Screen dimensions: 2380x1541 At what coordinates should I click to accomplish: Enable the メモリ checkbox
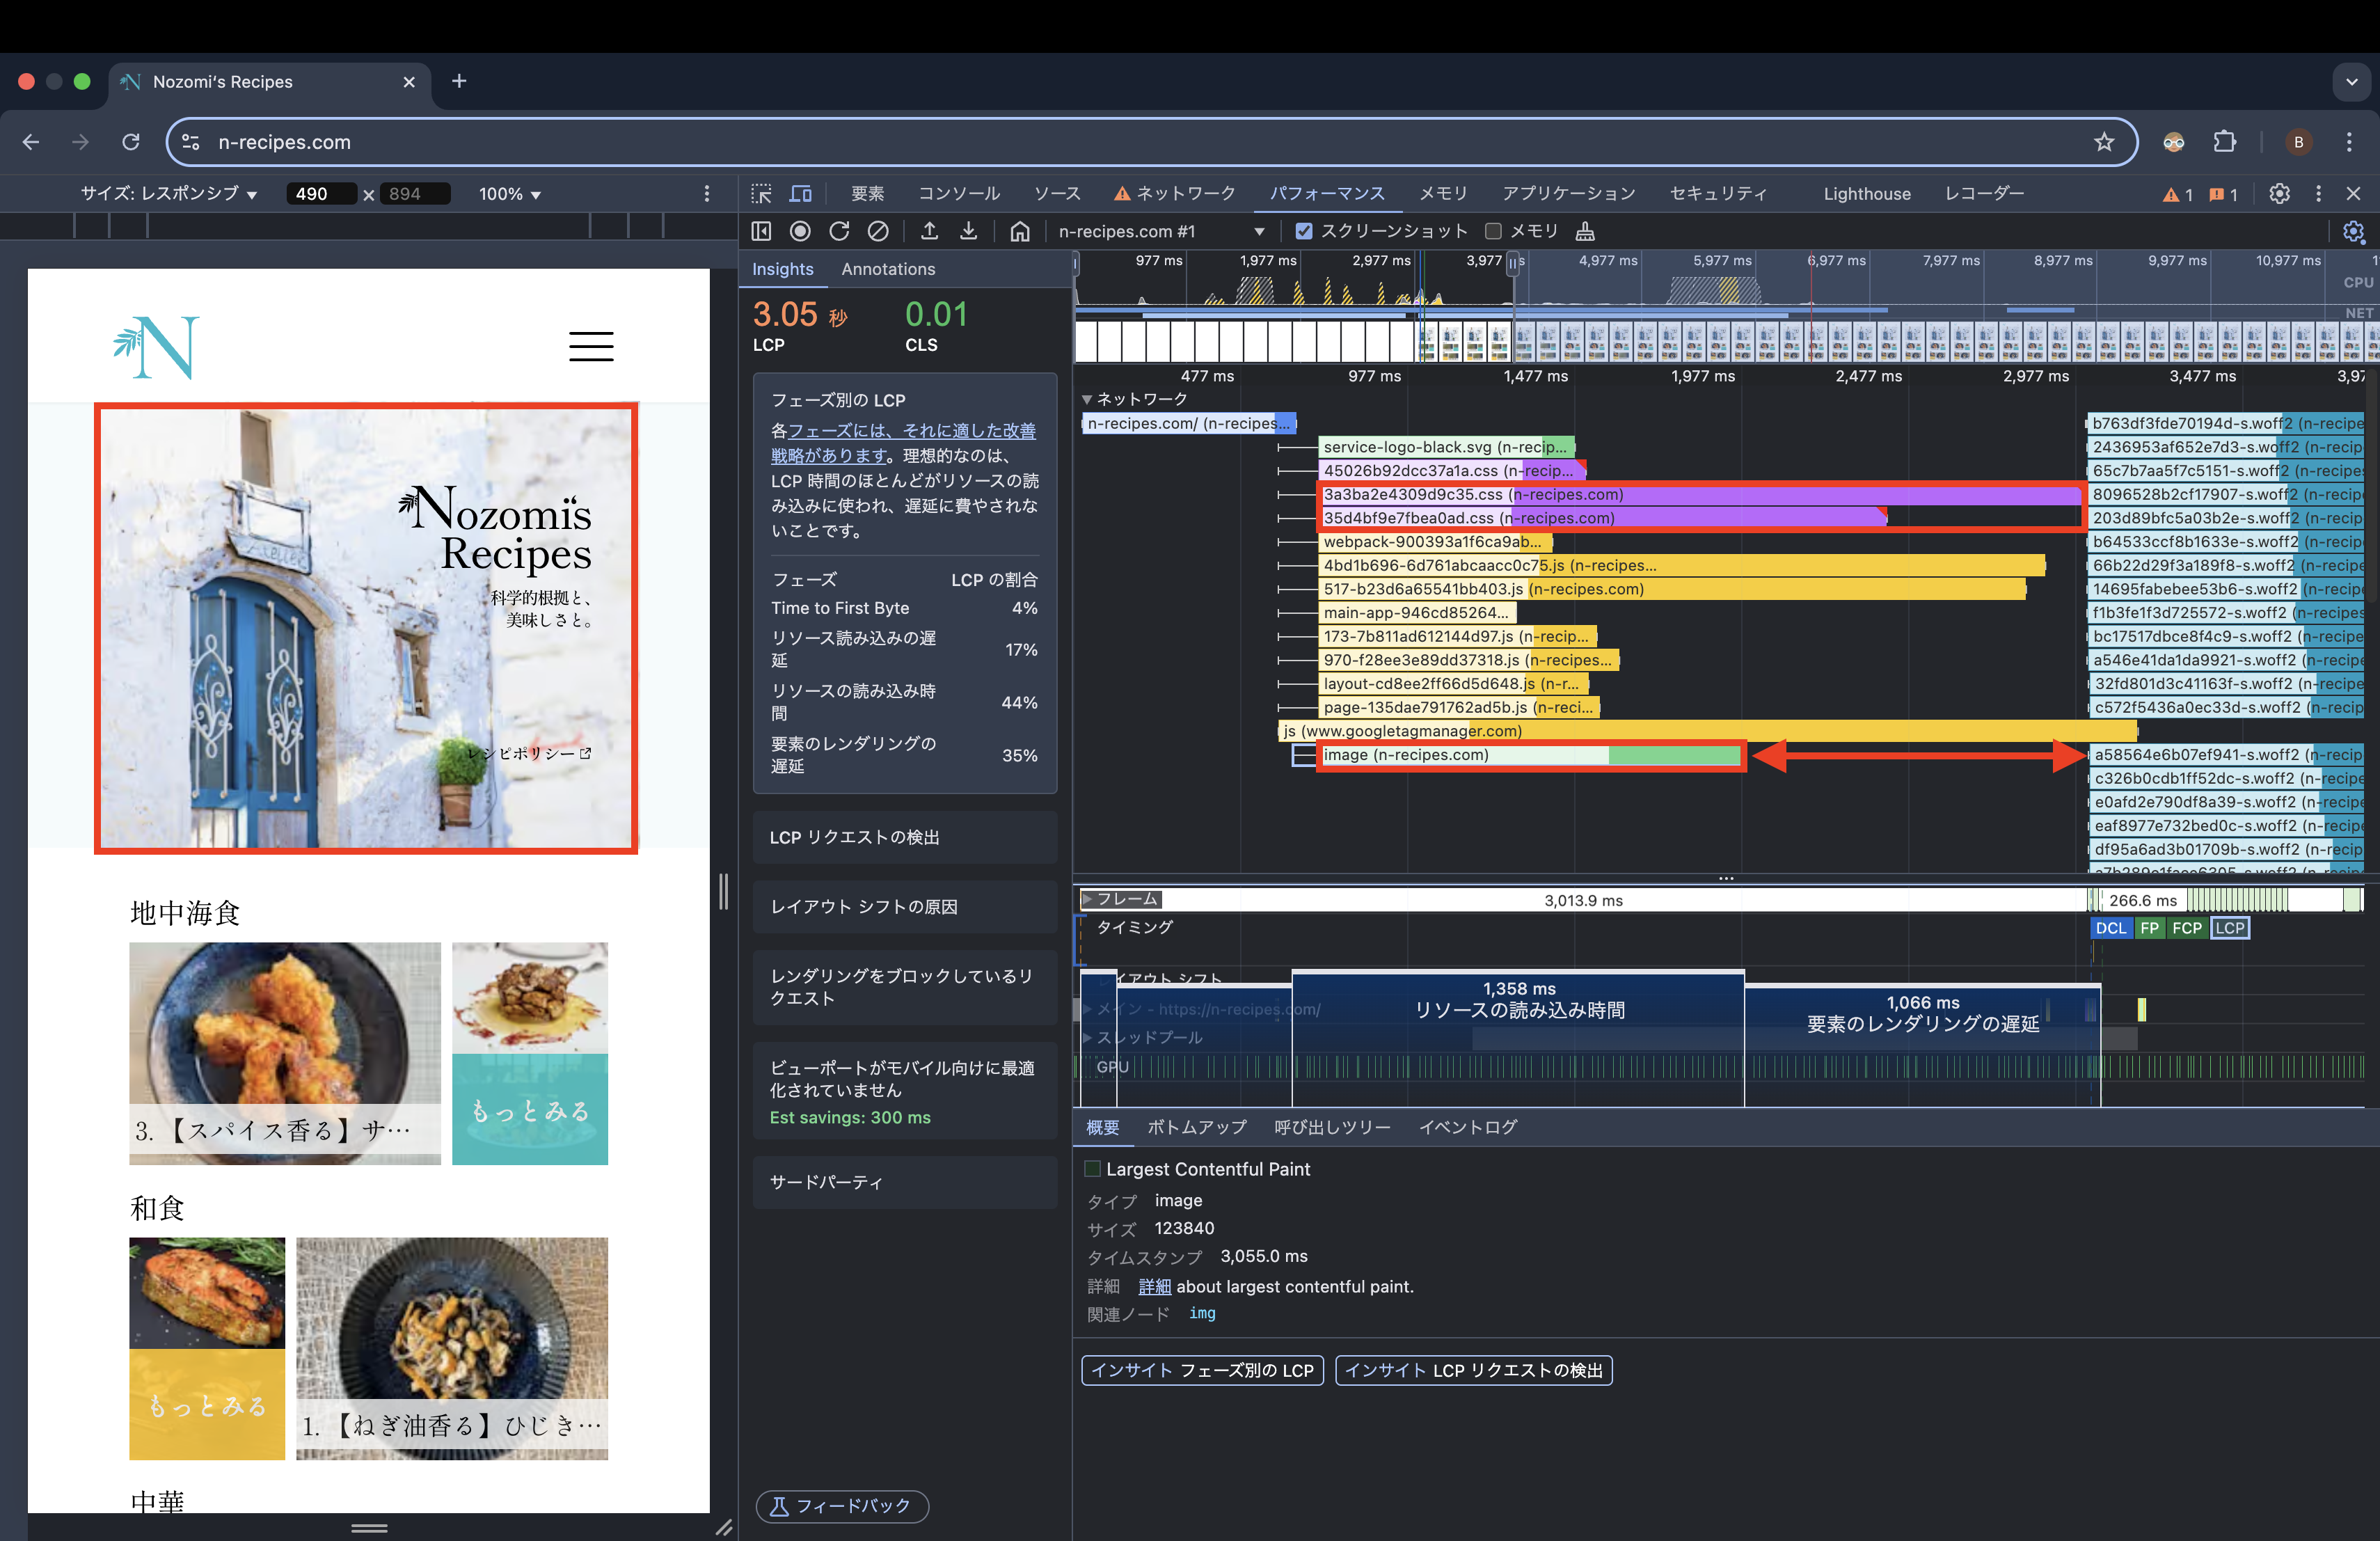click(x=1493, y=231)
